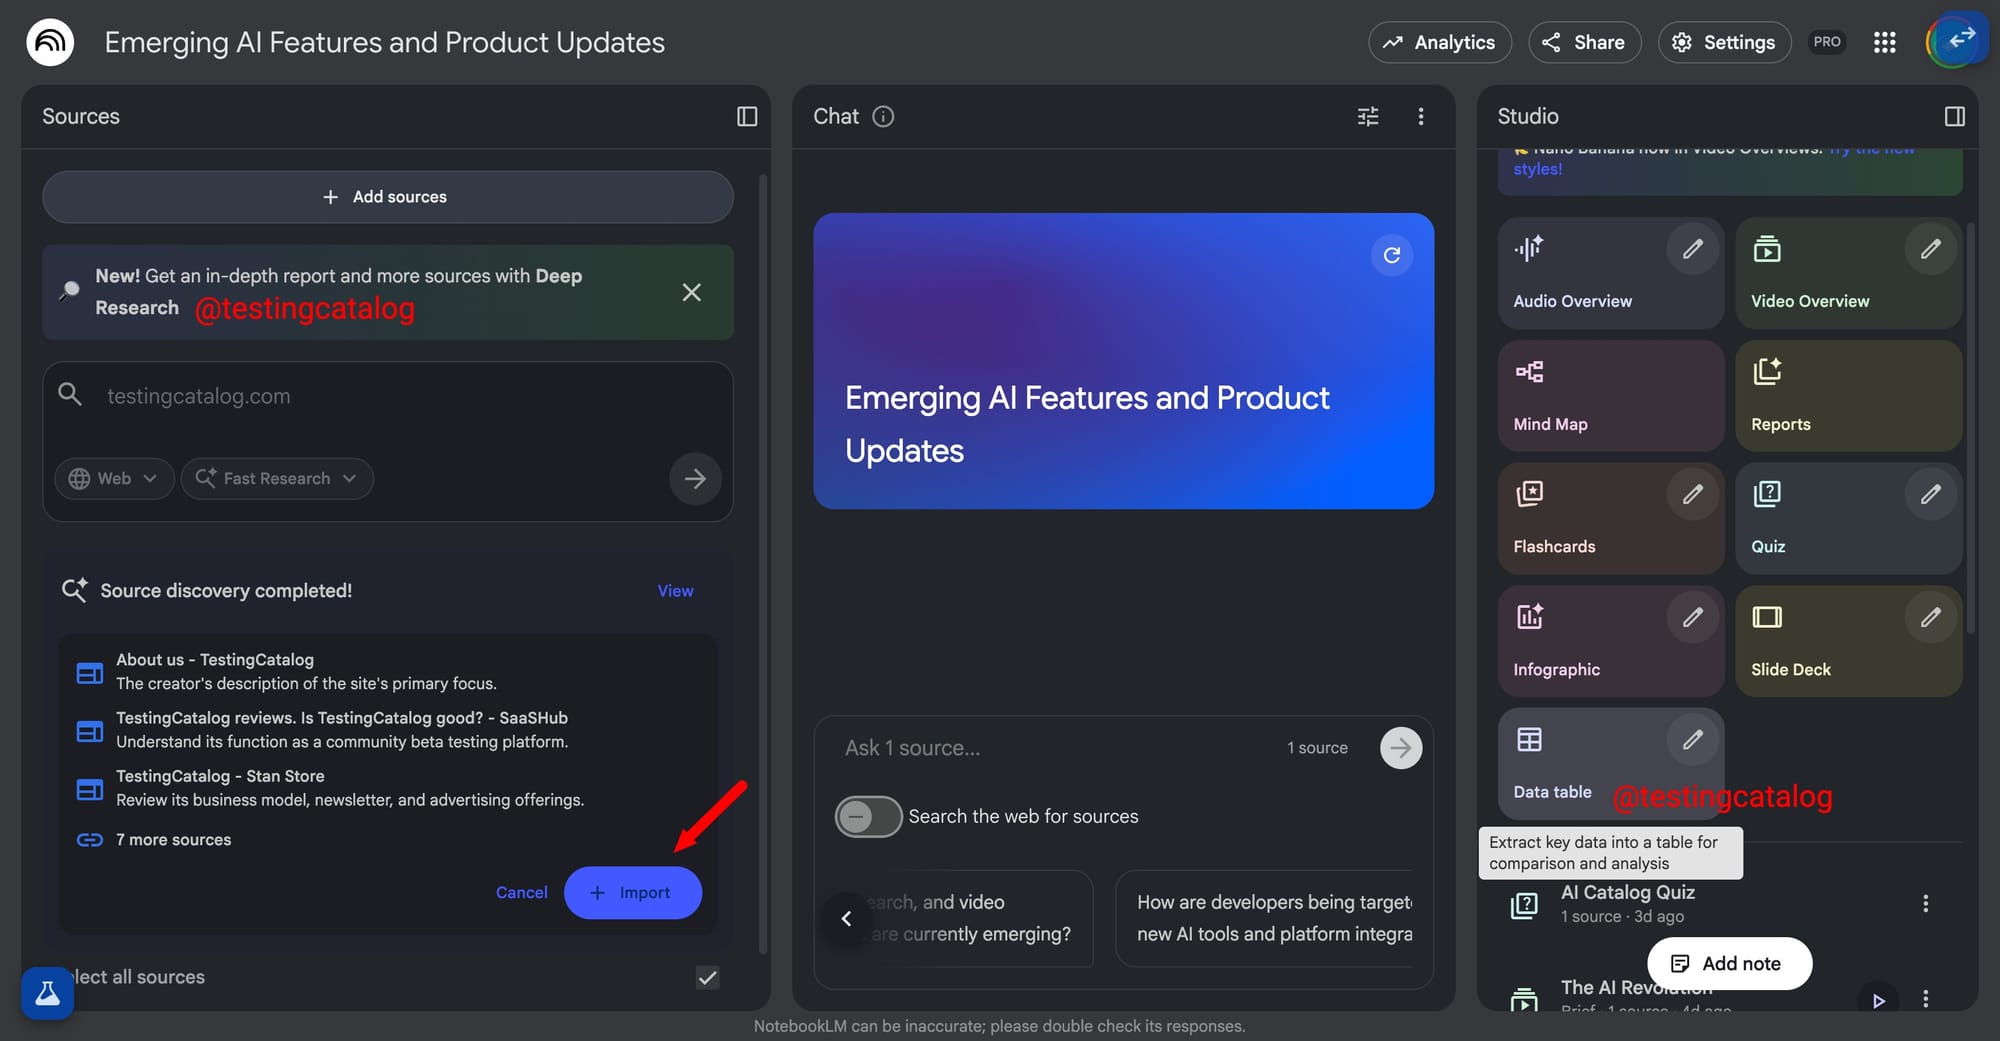2000x1041 pixels.
Task: Collapse the Studio panel
Action: coord(1954,117)
